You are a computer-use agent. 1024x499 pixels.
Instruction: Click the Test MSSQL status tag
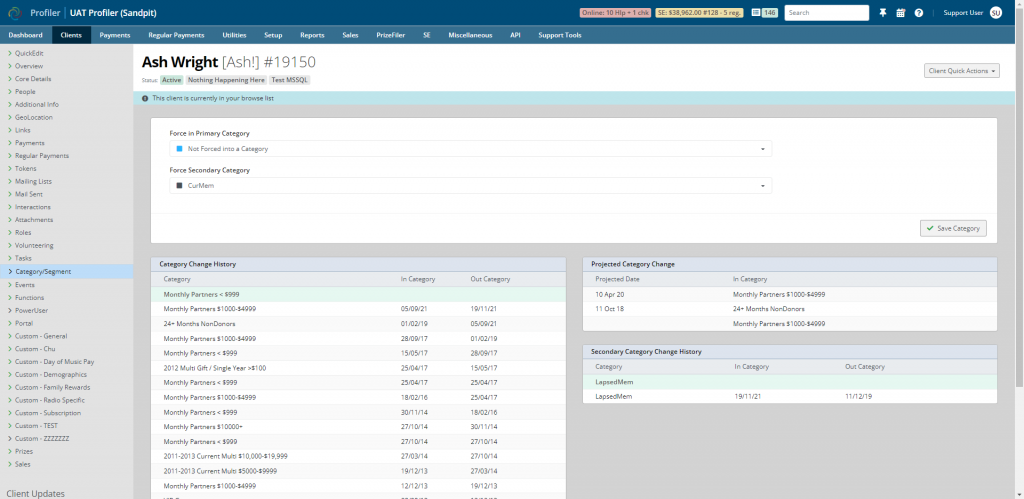click(x=289, y=80)
